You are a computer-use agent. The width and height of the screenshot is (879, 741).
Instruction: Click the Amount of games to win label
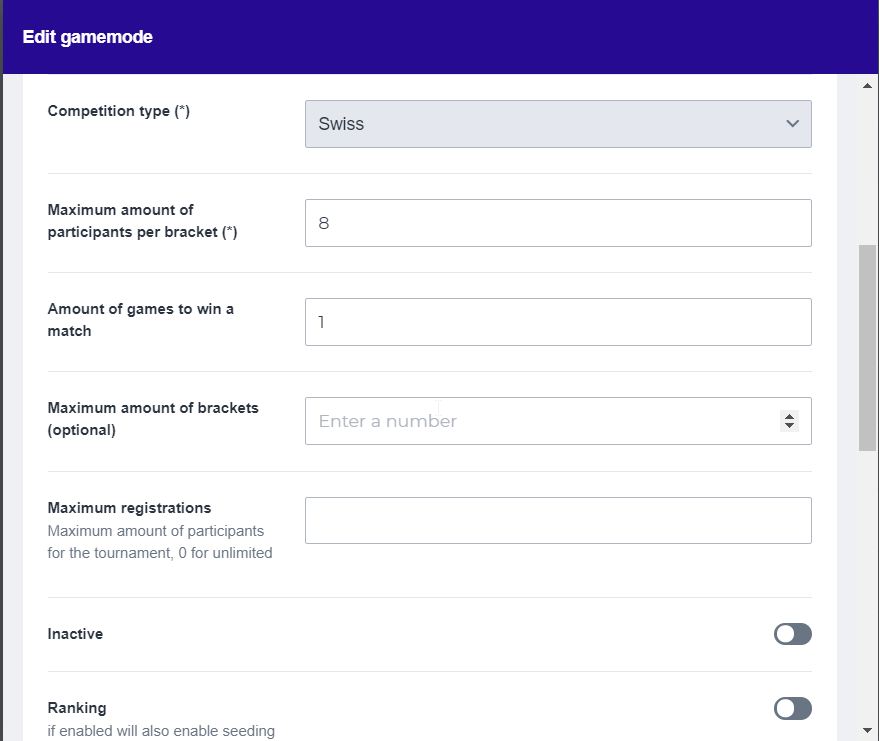[140, 320]
